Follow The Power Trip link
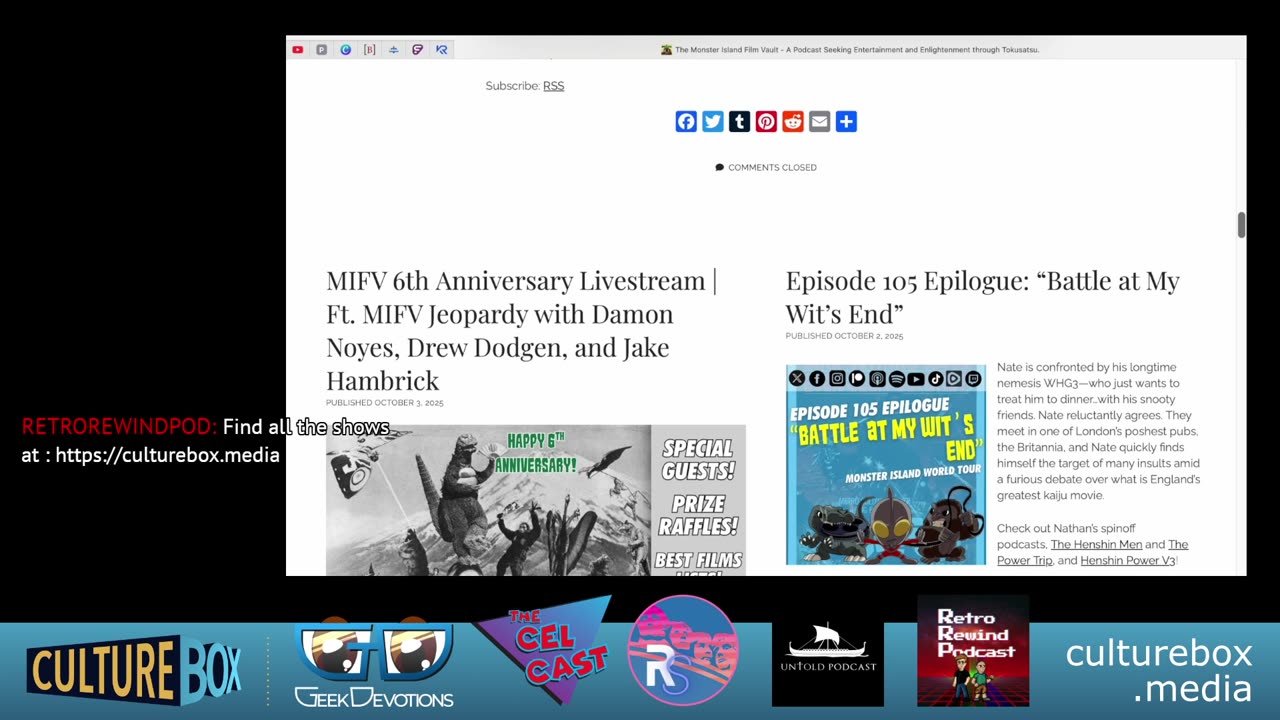The height and width of the screenshot is (720, 1280). 1092,552
